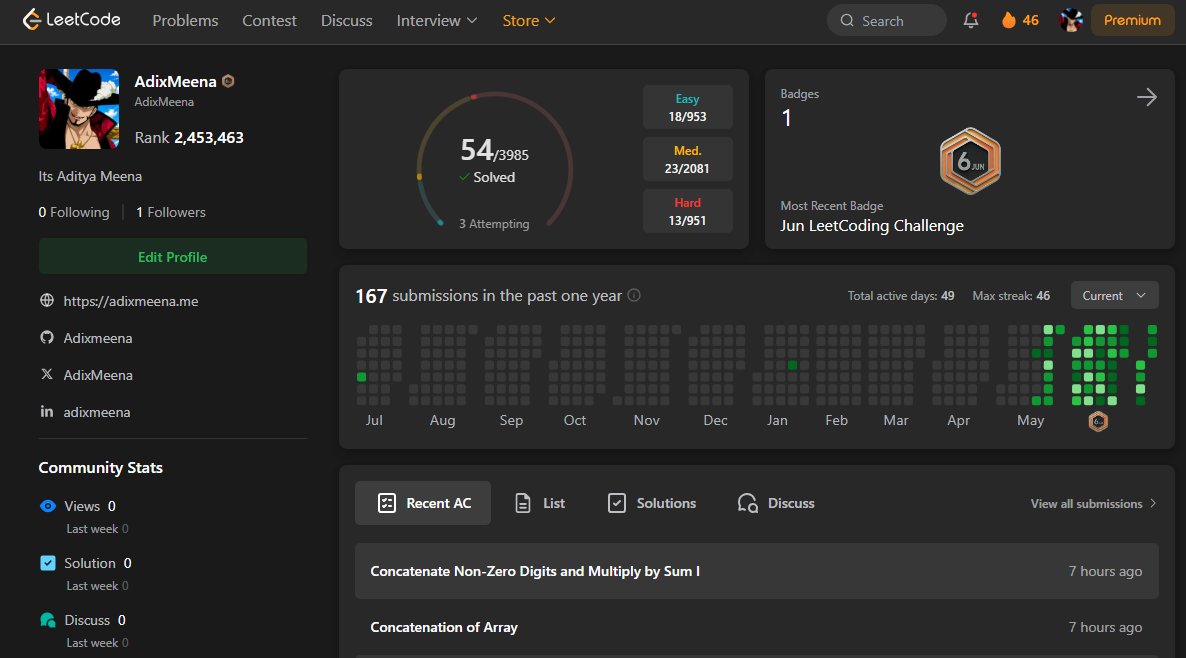The height and width of the screenshot is (658, 1186).
Task: Switch to the List tab
Action: coord(539,503)
